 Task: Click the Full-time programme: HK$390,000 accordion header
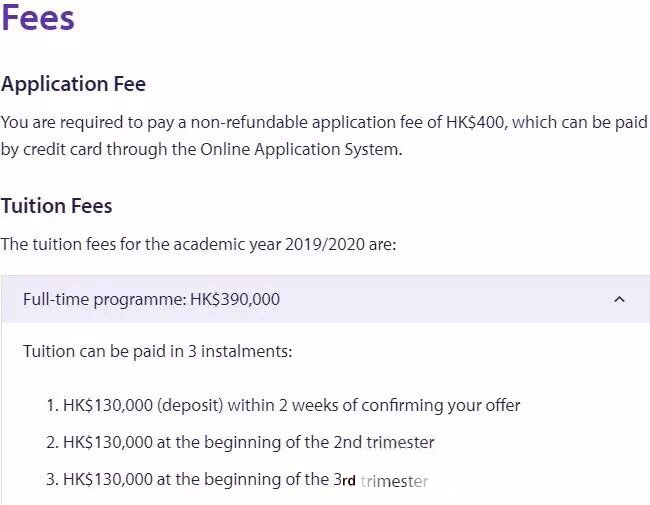point(326,299)
